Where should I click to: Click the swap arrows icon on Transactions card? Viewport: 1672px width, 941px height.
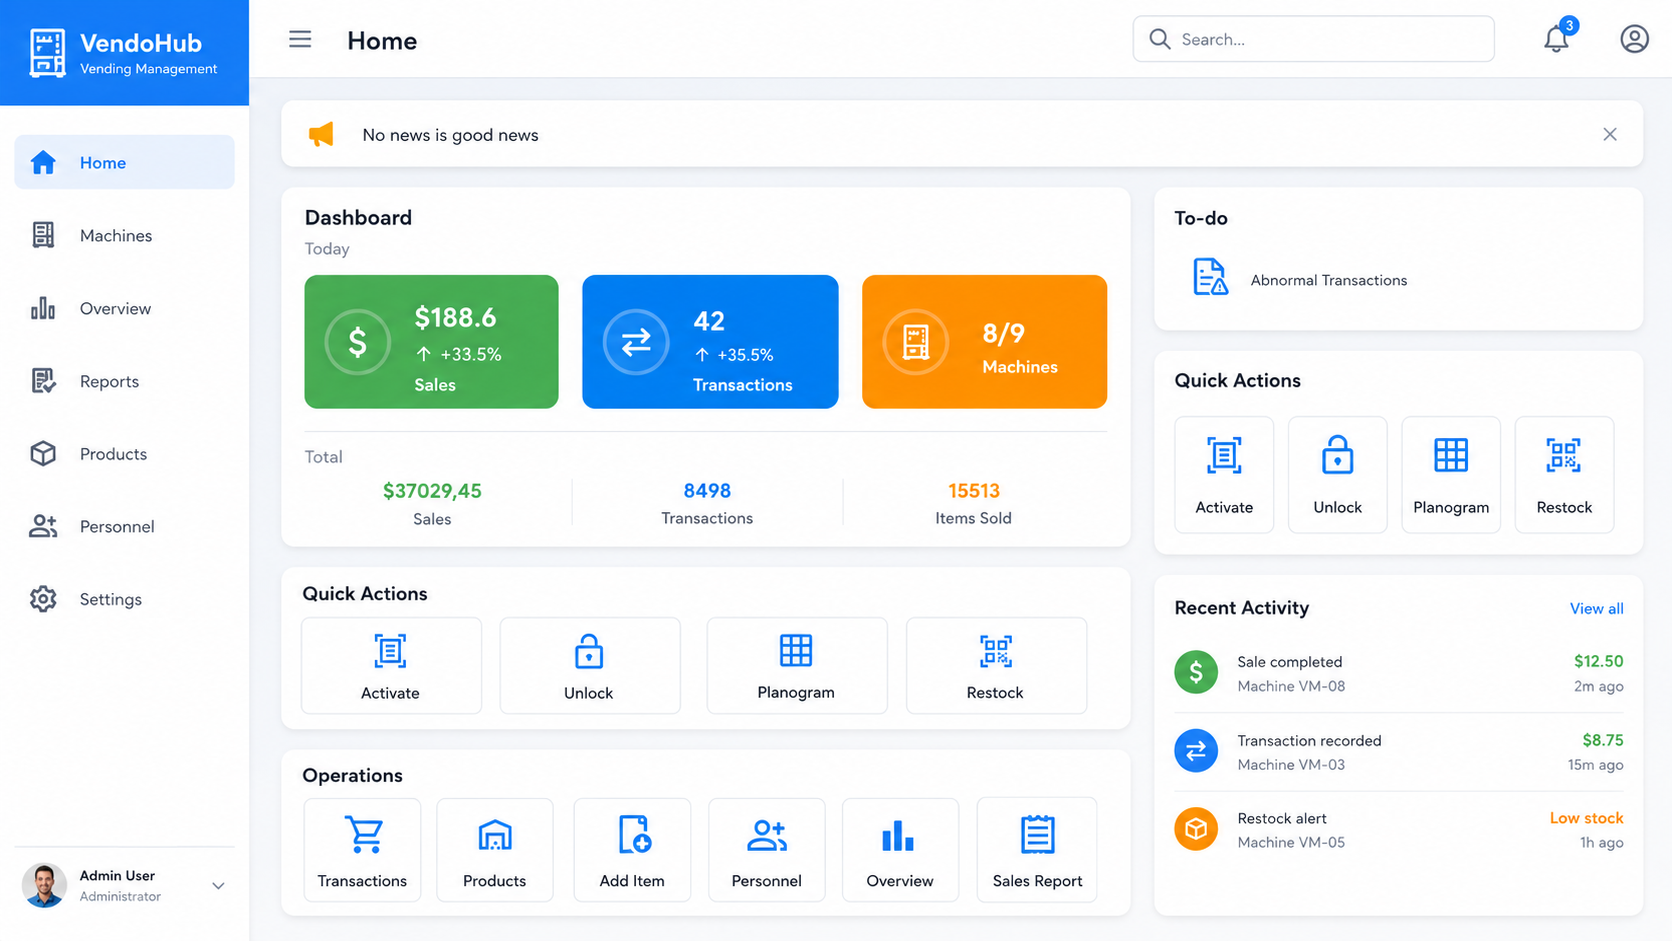coord(636,342)
